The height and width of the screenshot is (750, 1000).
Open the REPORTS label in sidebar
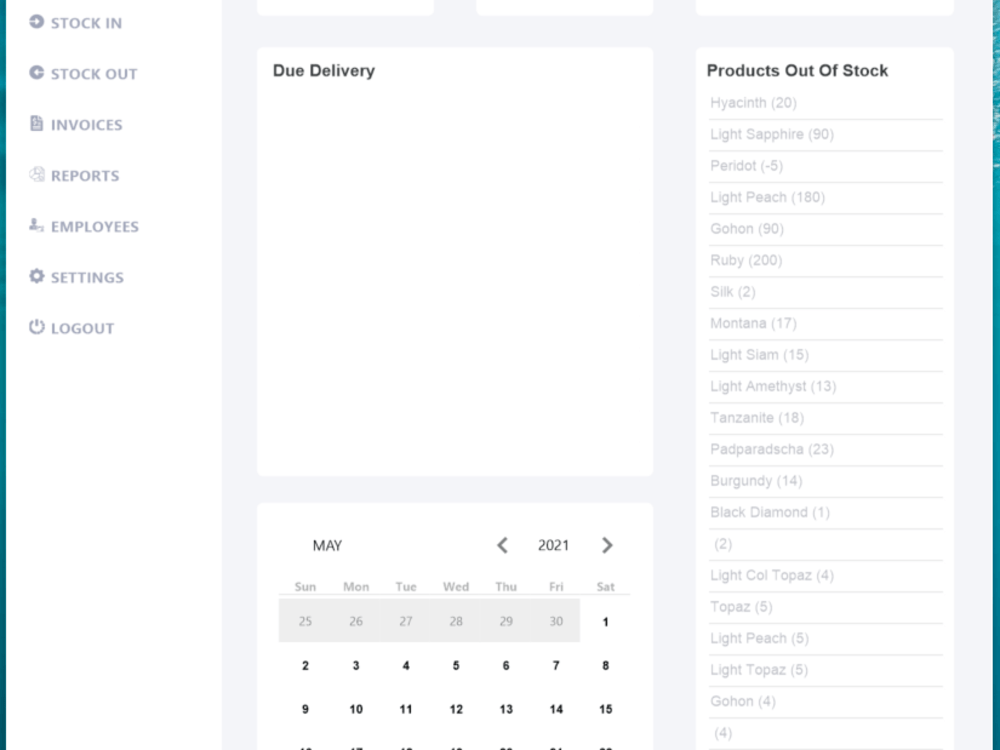click(85, 176)
